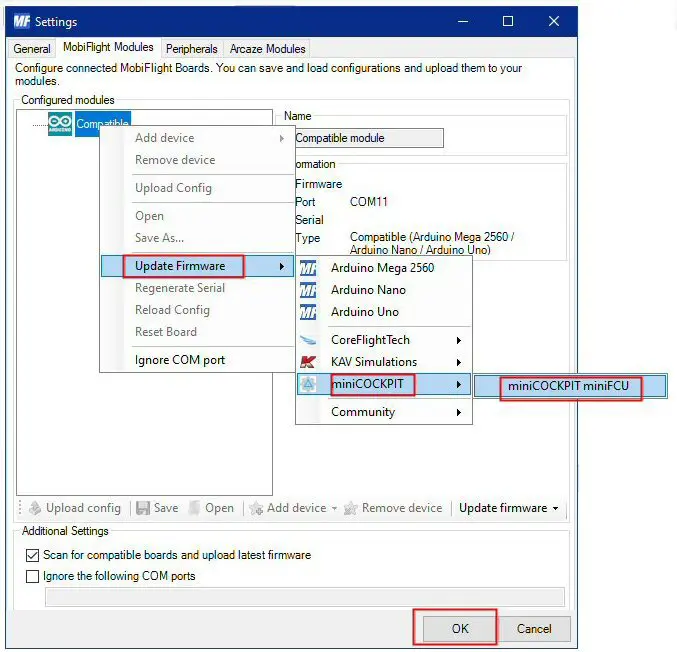
Task: Click the toolbar grip handle
Action: point(20,508)
